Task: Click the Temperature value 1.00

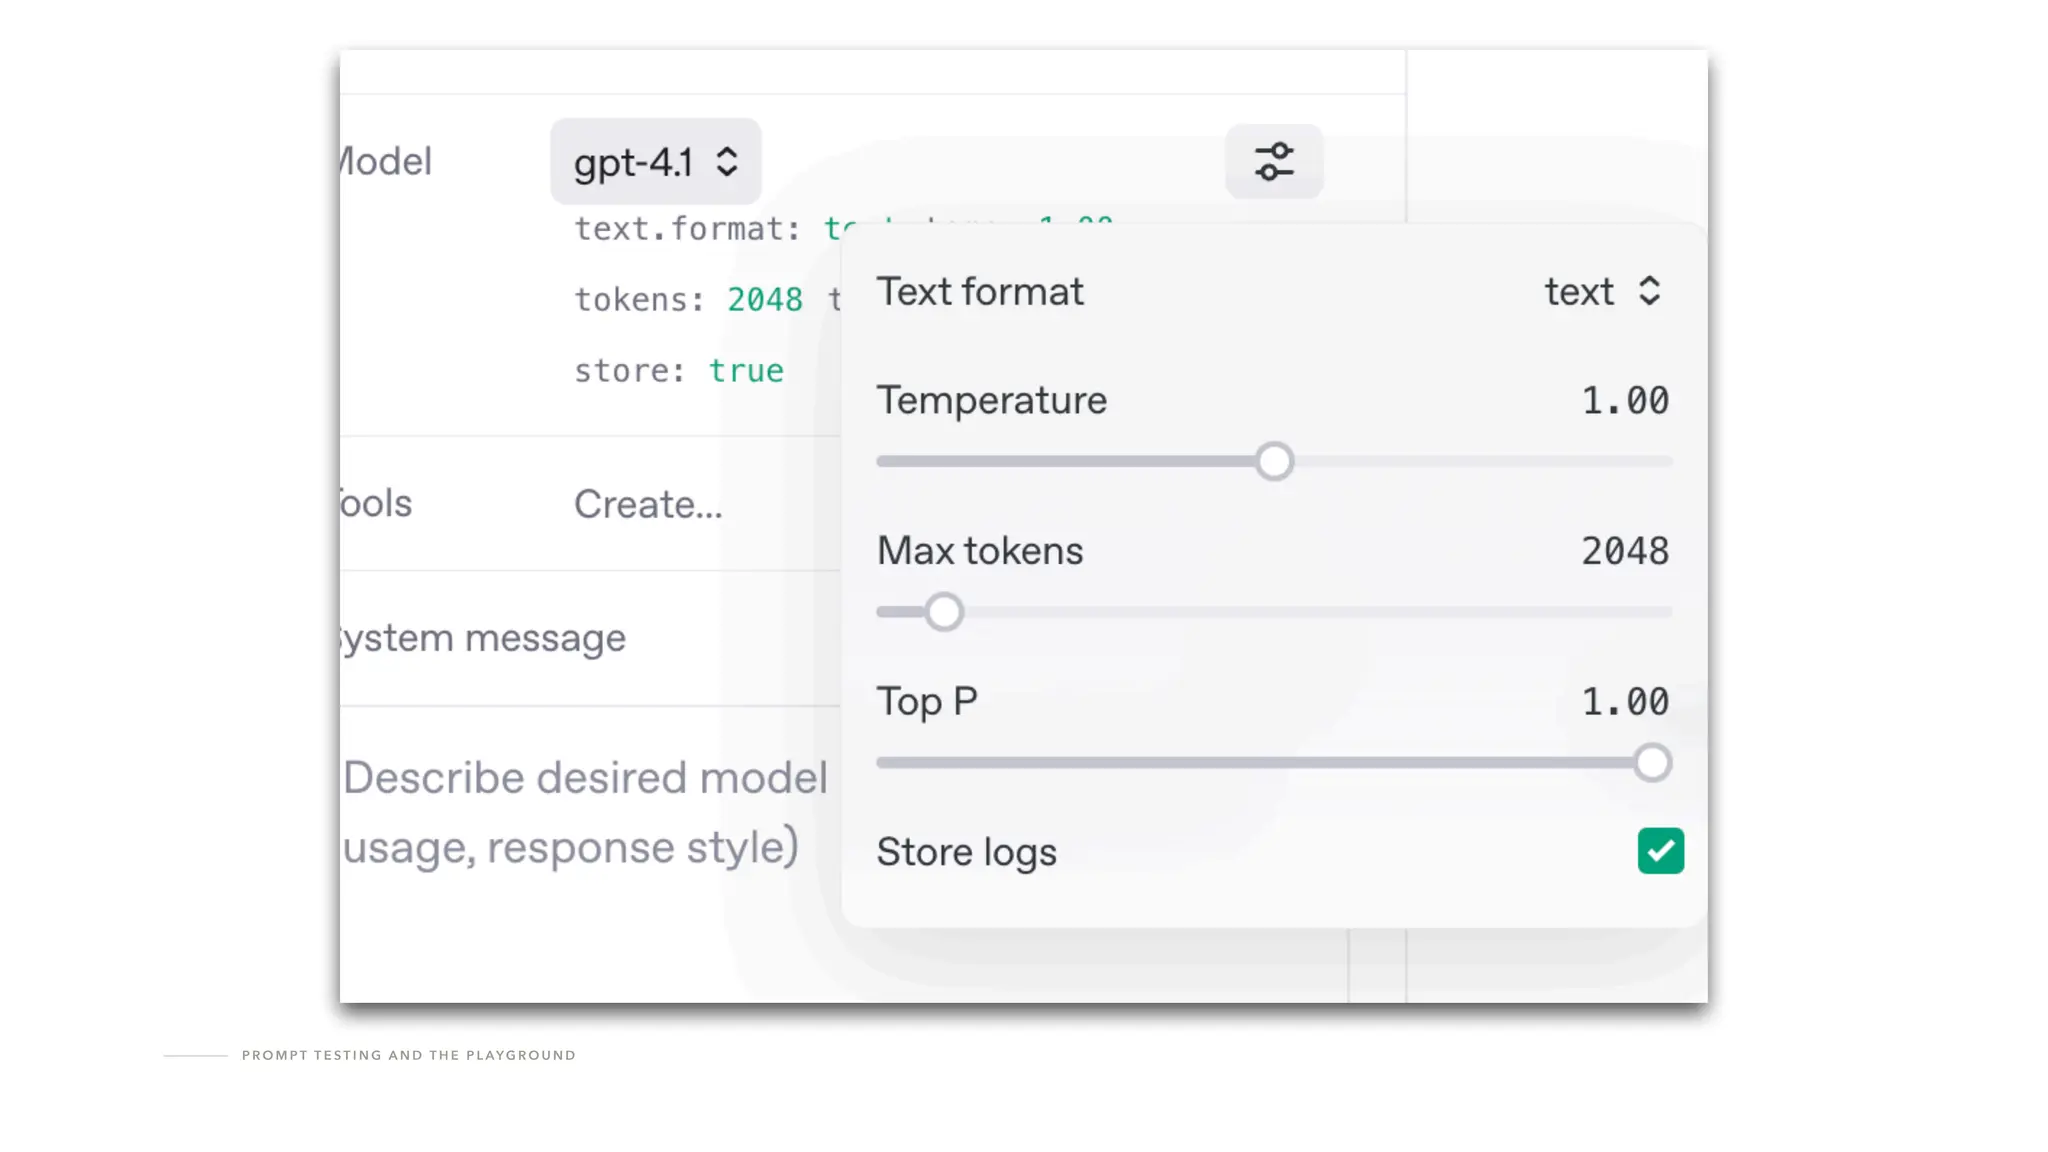Action: tap(1624, 401)
